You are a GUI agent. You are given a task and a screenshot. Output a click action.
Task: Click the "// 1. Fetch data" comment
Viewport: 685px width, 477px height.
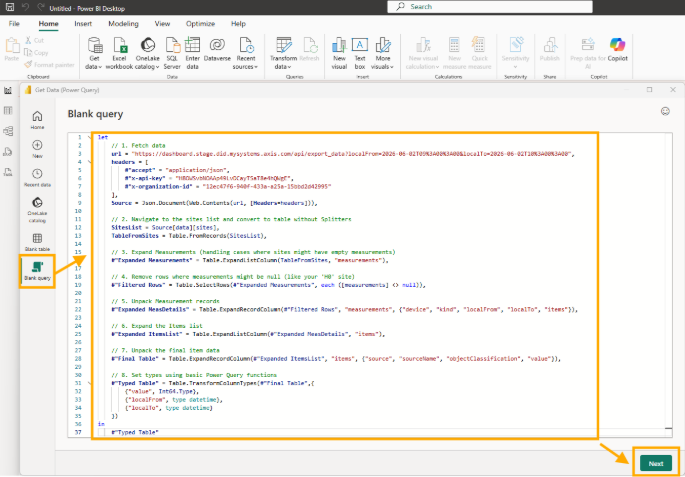tap(138, 145)
